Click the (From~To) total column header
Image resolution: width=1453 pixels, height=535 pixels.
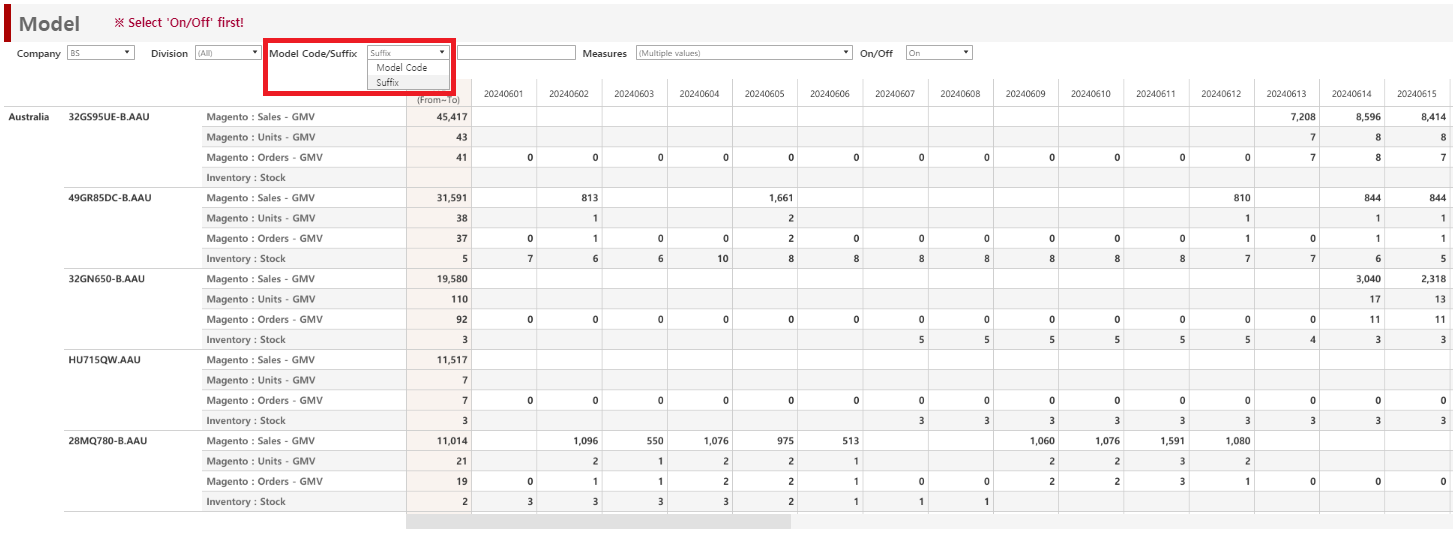click(x=438, y=99)
